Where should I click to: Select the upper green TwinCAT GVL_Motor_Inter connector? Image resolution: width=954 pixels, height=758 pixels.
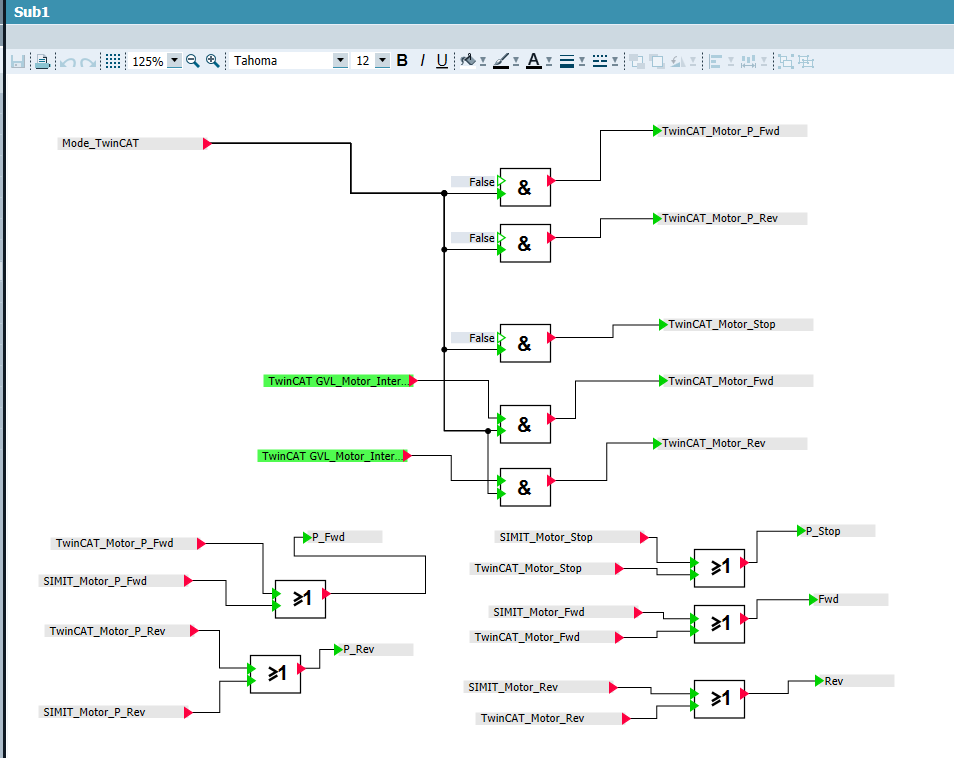coord(340,381)
